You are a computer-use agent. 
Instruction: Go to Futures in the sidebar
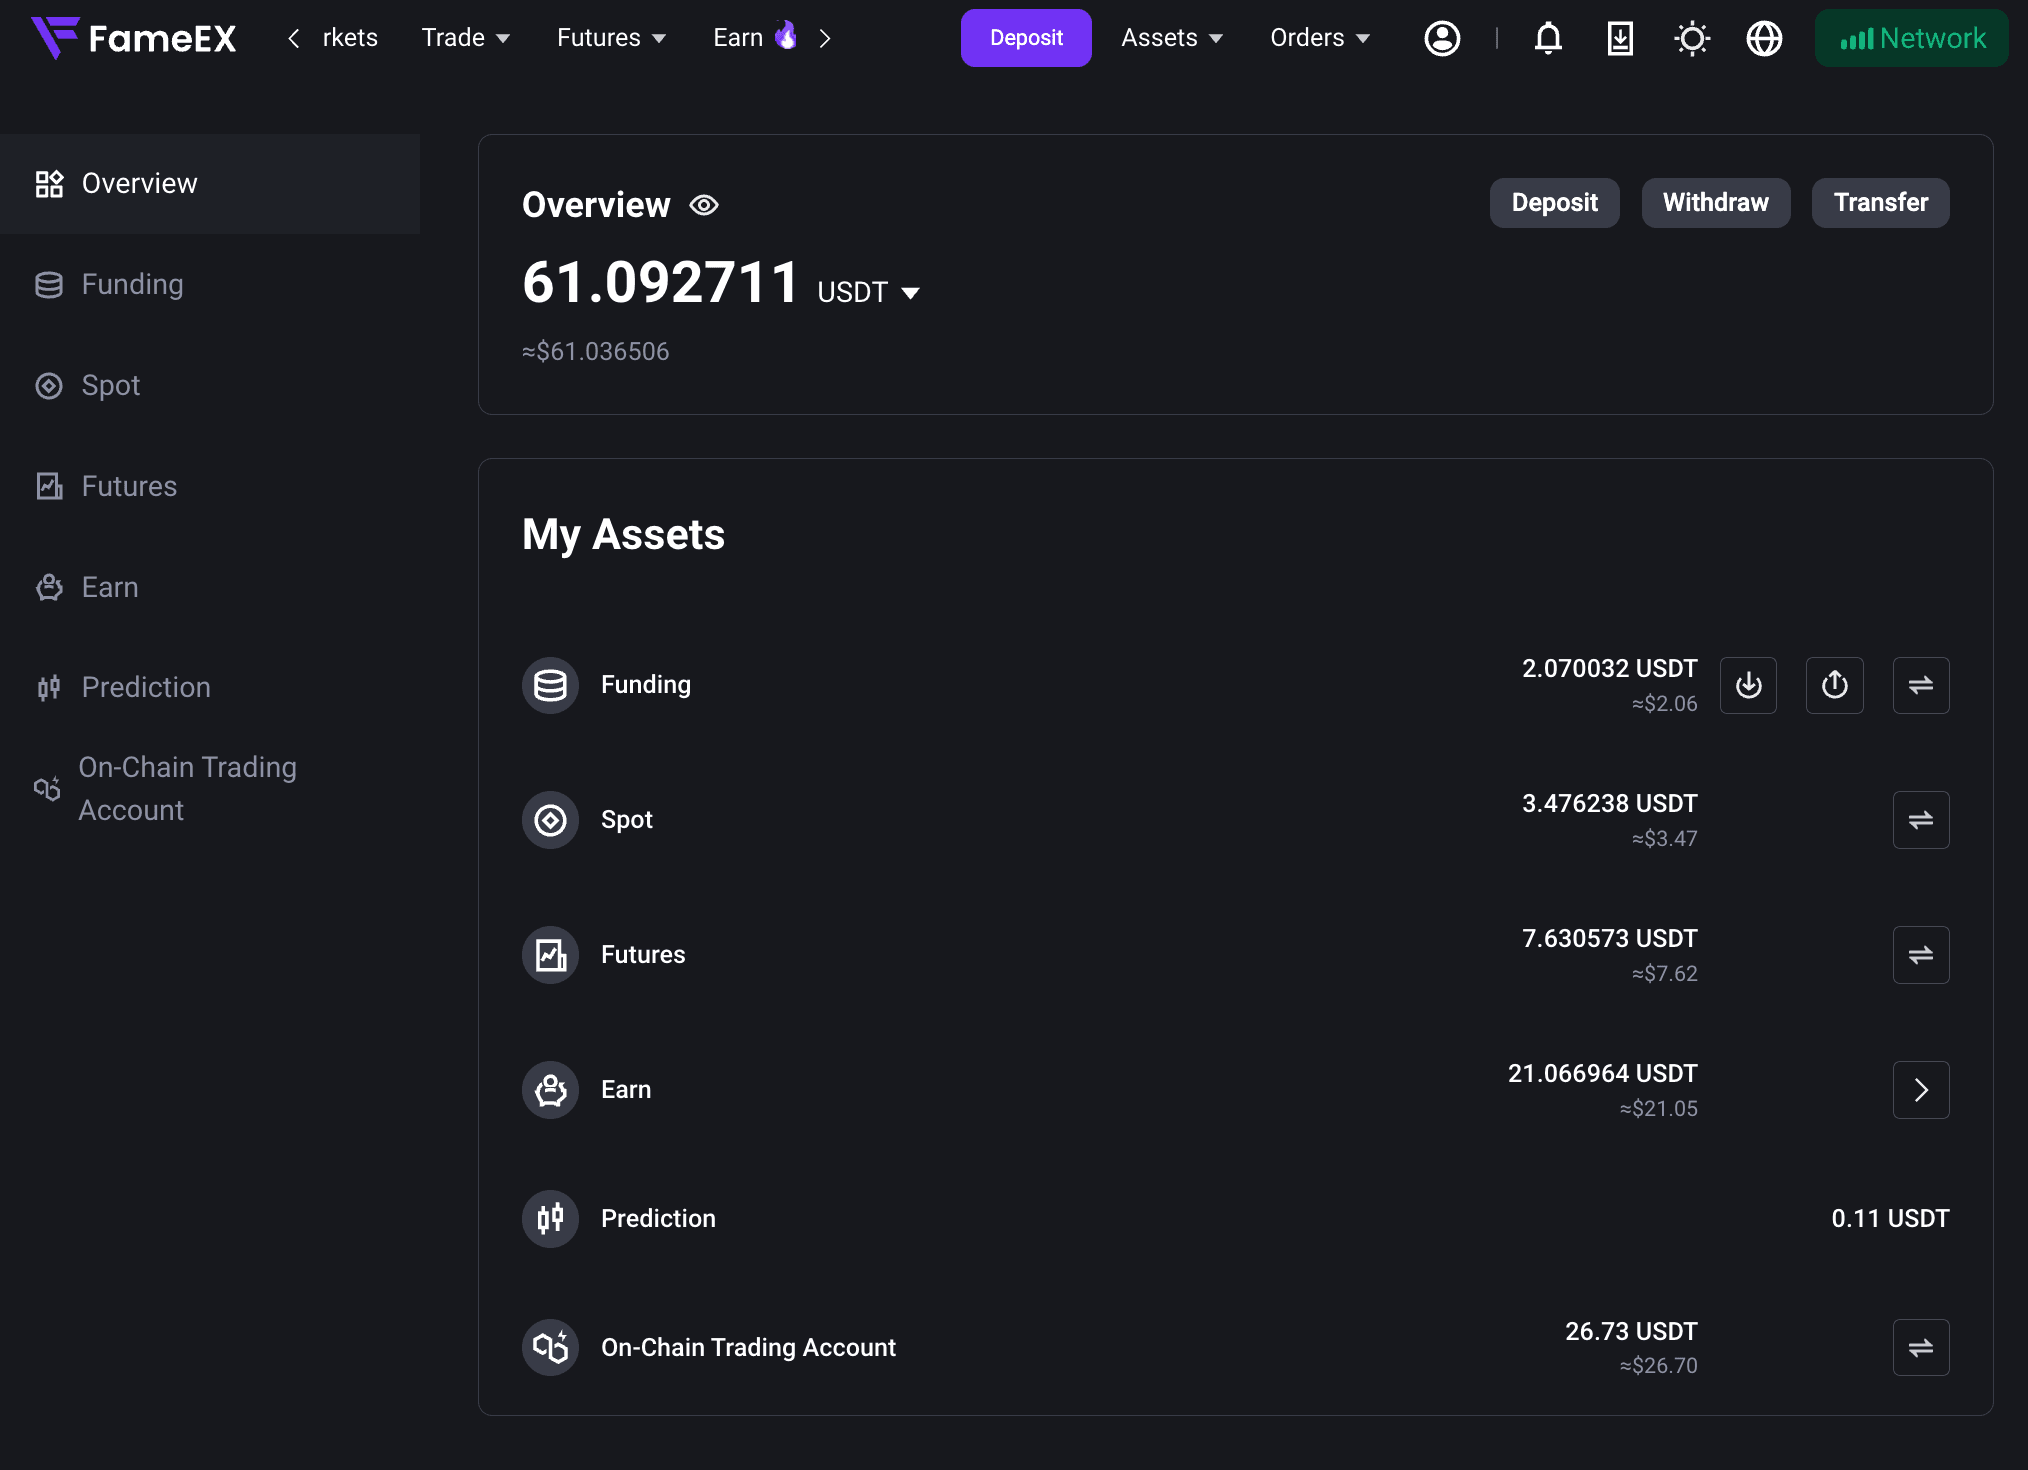pos(210,487)
